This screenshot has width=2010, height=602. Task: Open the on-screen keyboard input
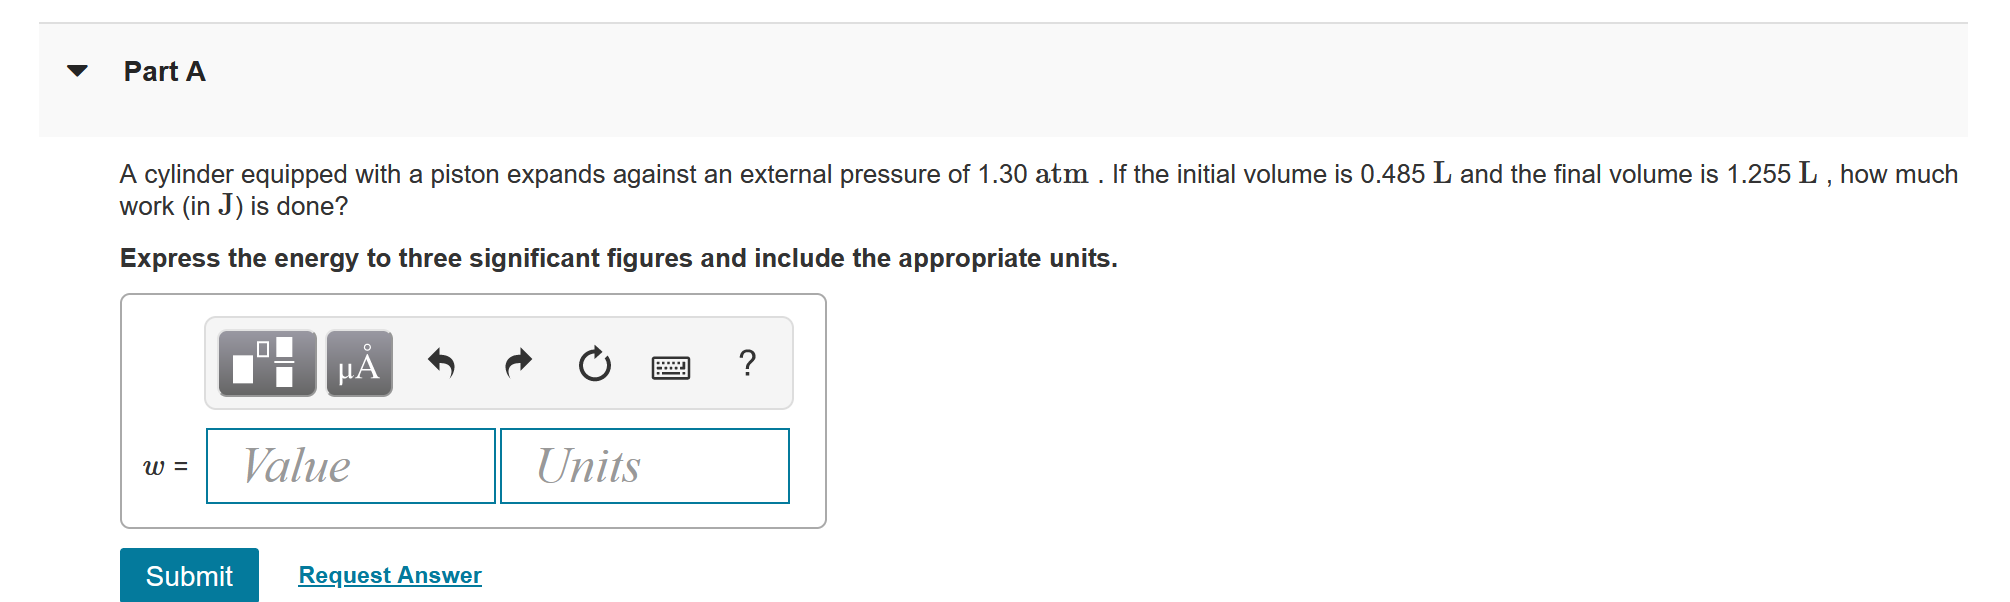670,366
